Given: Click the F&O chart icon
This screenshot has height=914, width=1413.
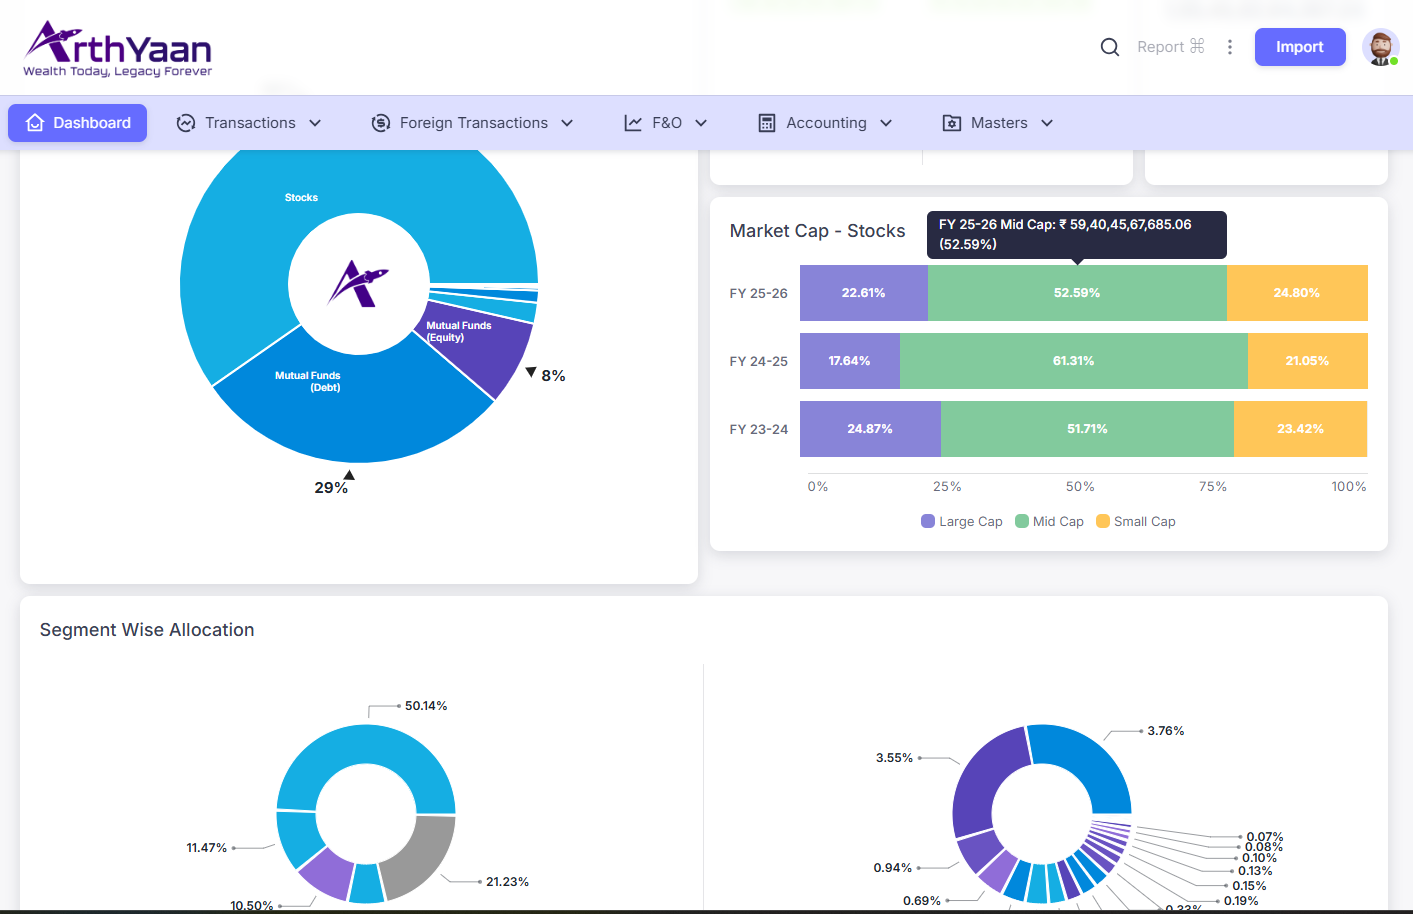Looking at the screenshot, I should pyautogui.click(x=633, y=123).
